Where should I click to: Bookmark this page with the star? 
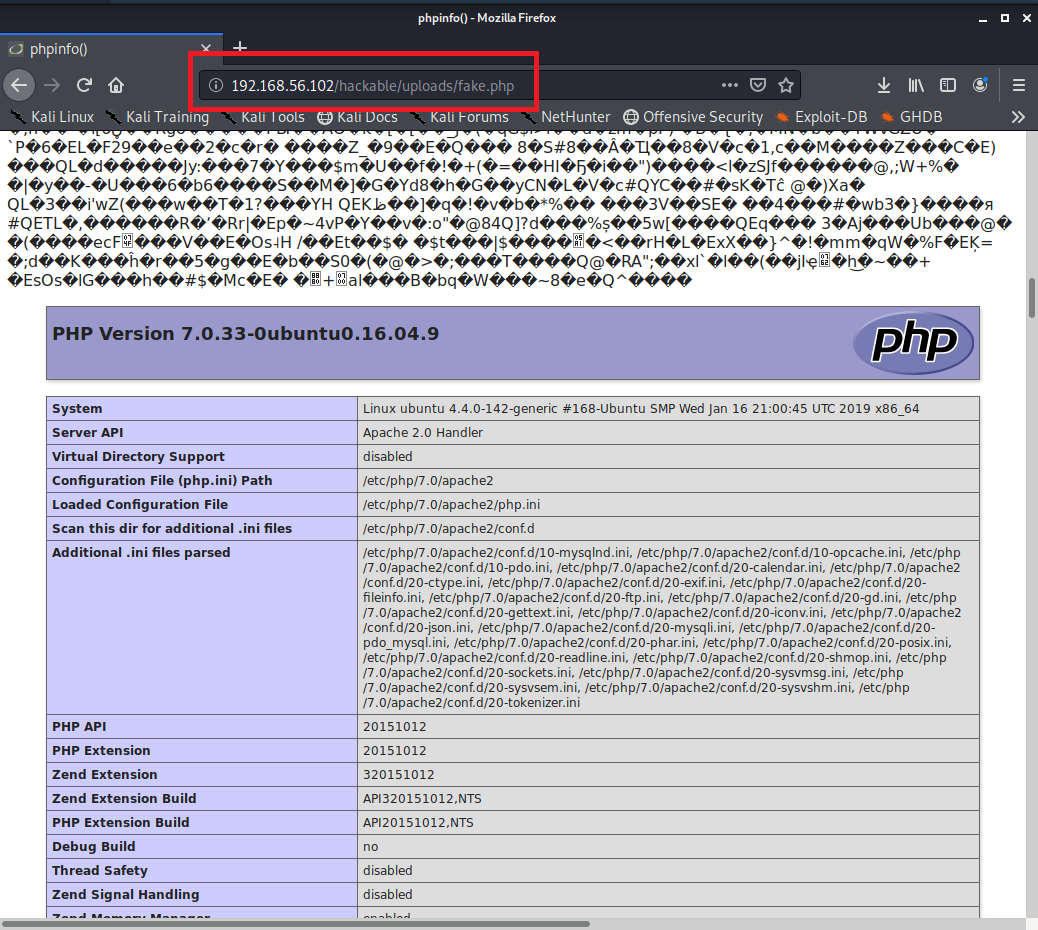coord(786,85)
